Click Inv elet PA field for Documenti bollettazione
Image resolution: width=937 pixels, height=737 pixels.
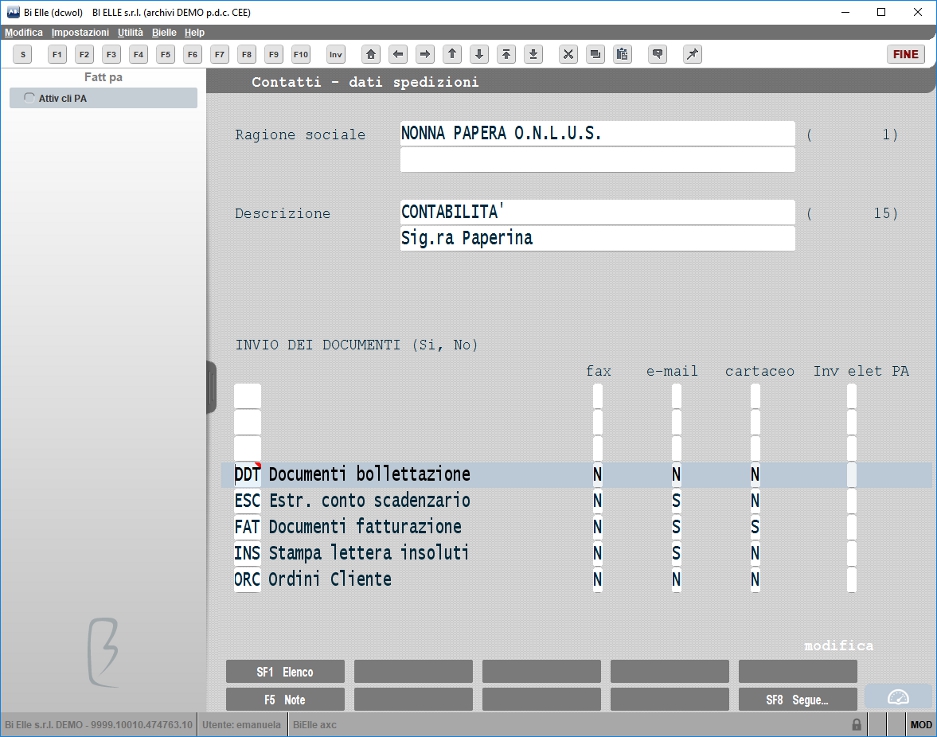coord(852,475)
